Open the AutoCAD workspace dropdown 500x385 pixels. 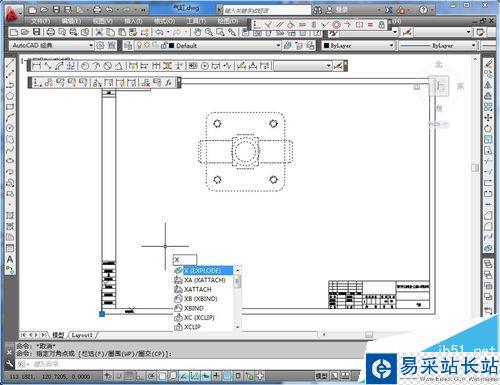click(52, 45)
